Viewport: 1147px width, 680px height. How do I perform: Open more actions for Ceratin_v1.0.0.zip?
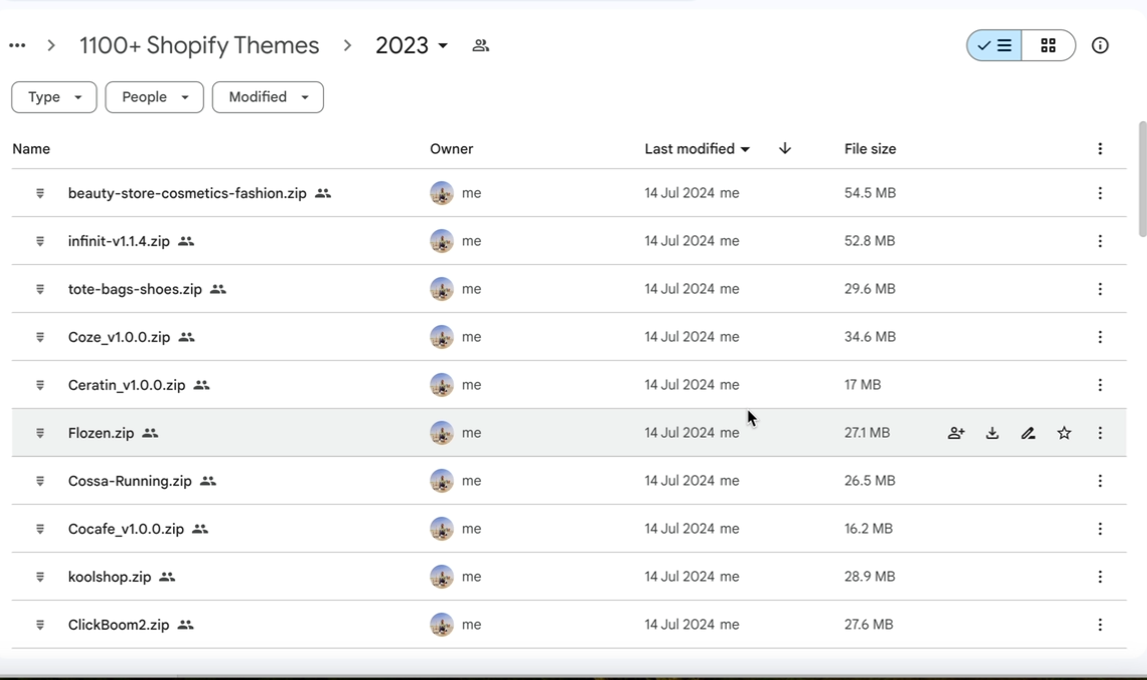(x=1100, y=385)
